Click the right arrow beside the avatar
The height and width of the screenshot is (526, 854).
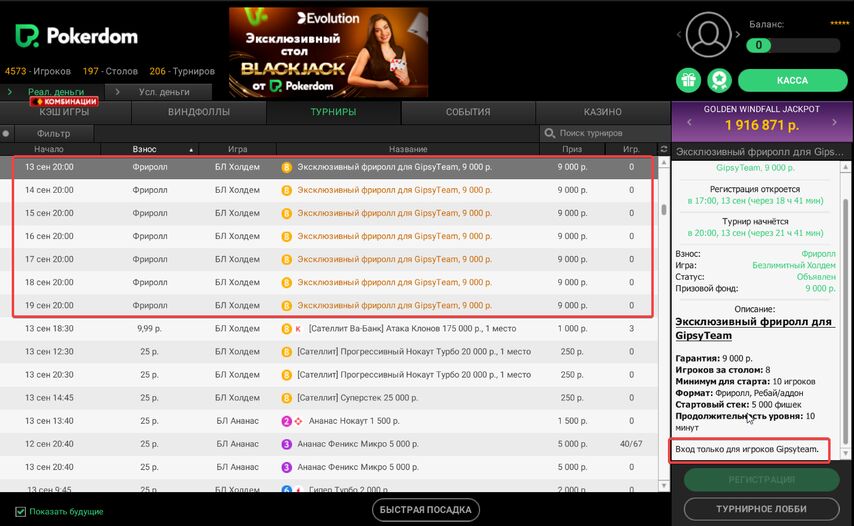tap(737, 34)
